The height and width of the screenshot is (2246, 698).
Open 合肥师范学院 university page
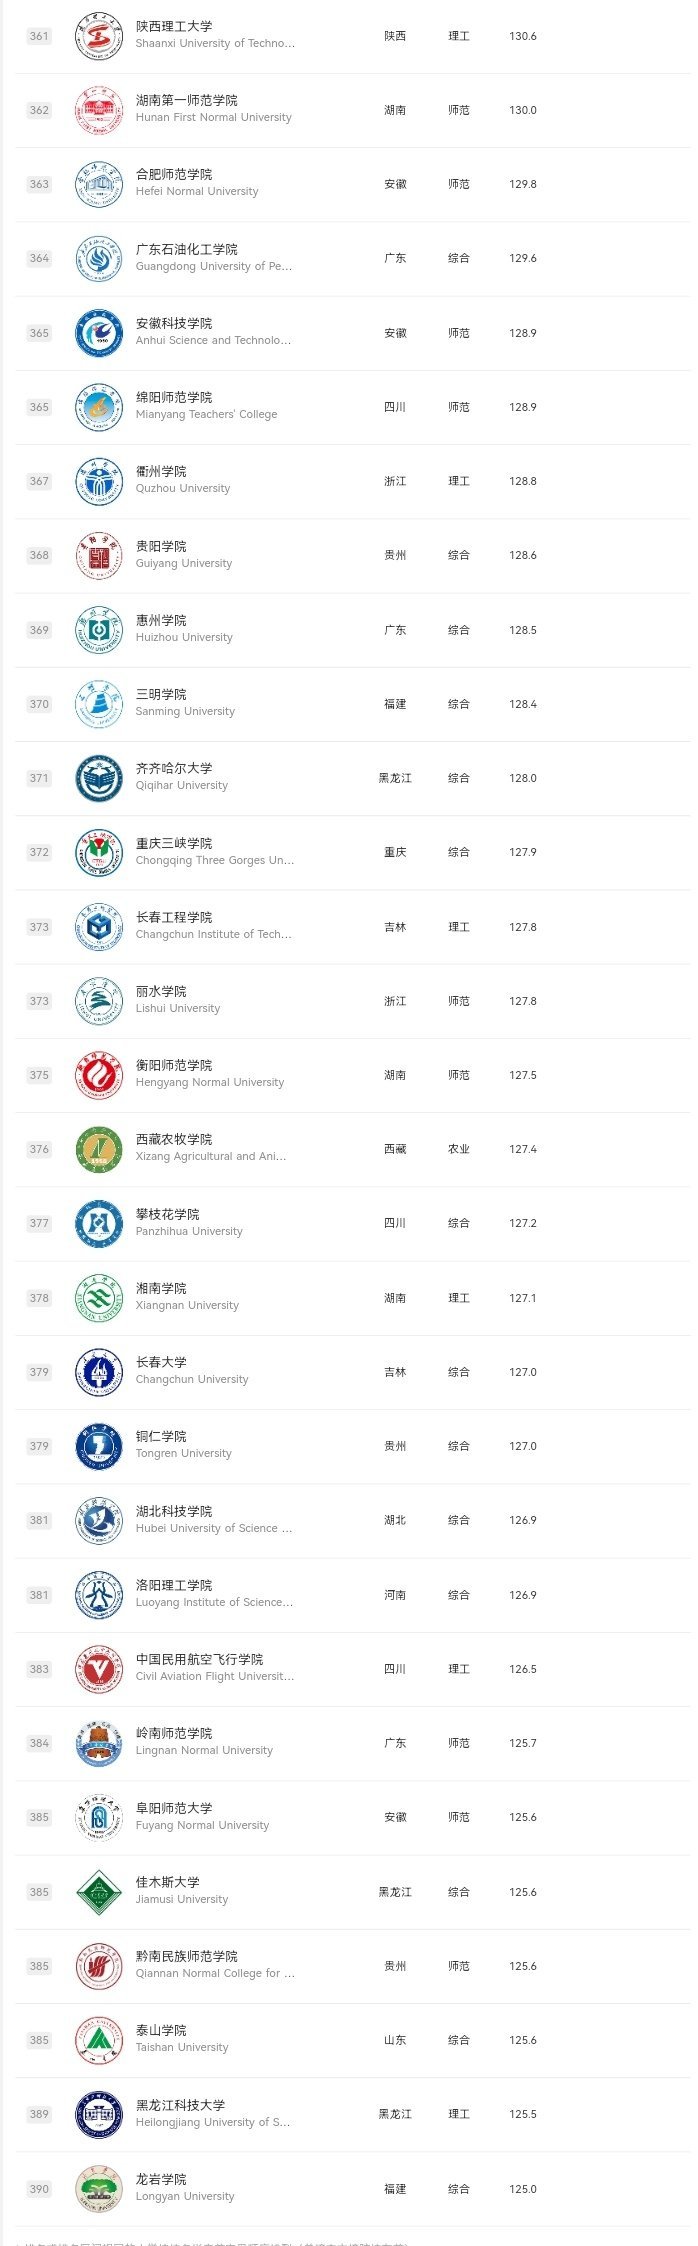(x=174, y=175)
